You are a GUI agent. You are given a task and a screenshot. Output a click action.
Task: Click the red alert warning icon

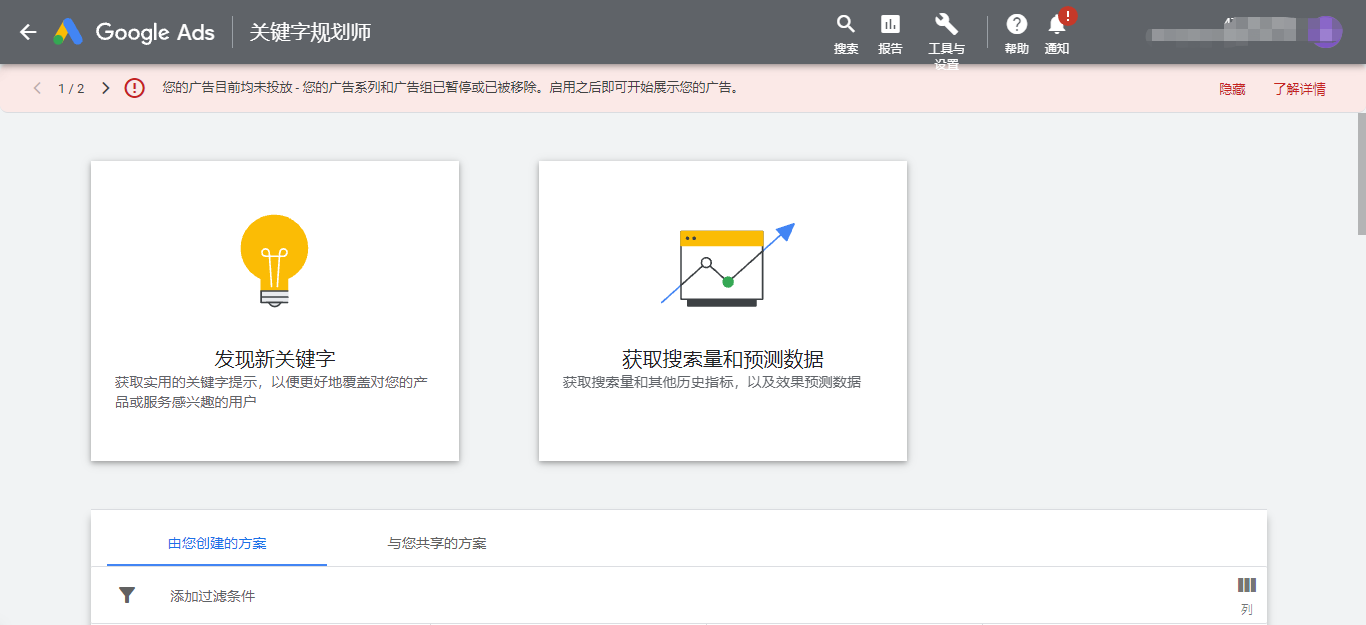pyautogui.click(x=135, y=88)
